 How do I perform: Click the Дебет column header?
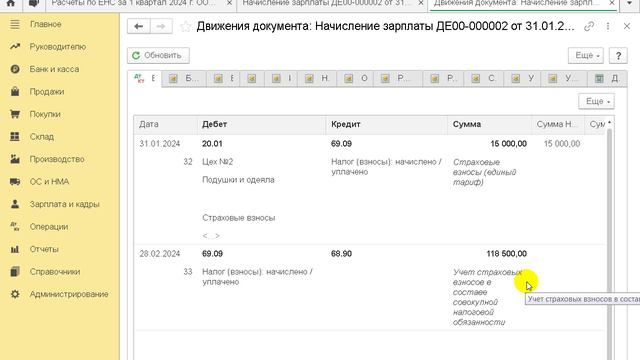(x=262, y=124)
